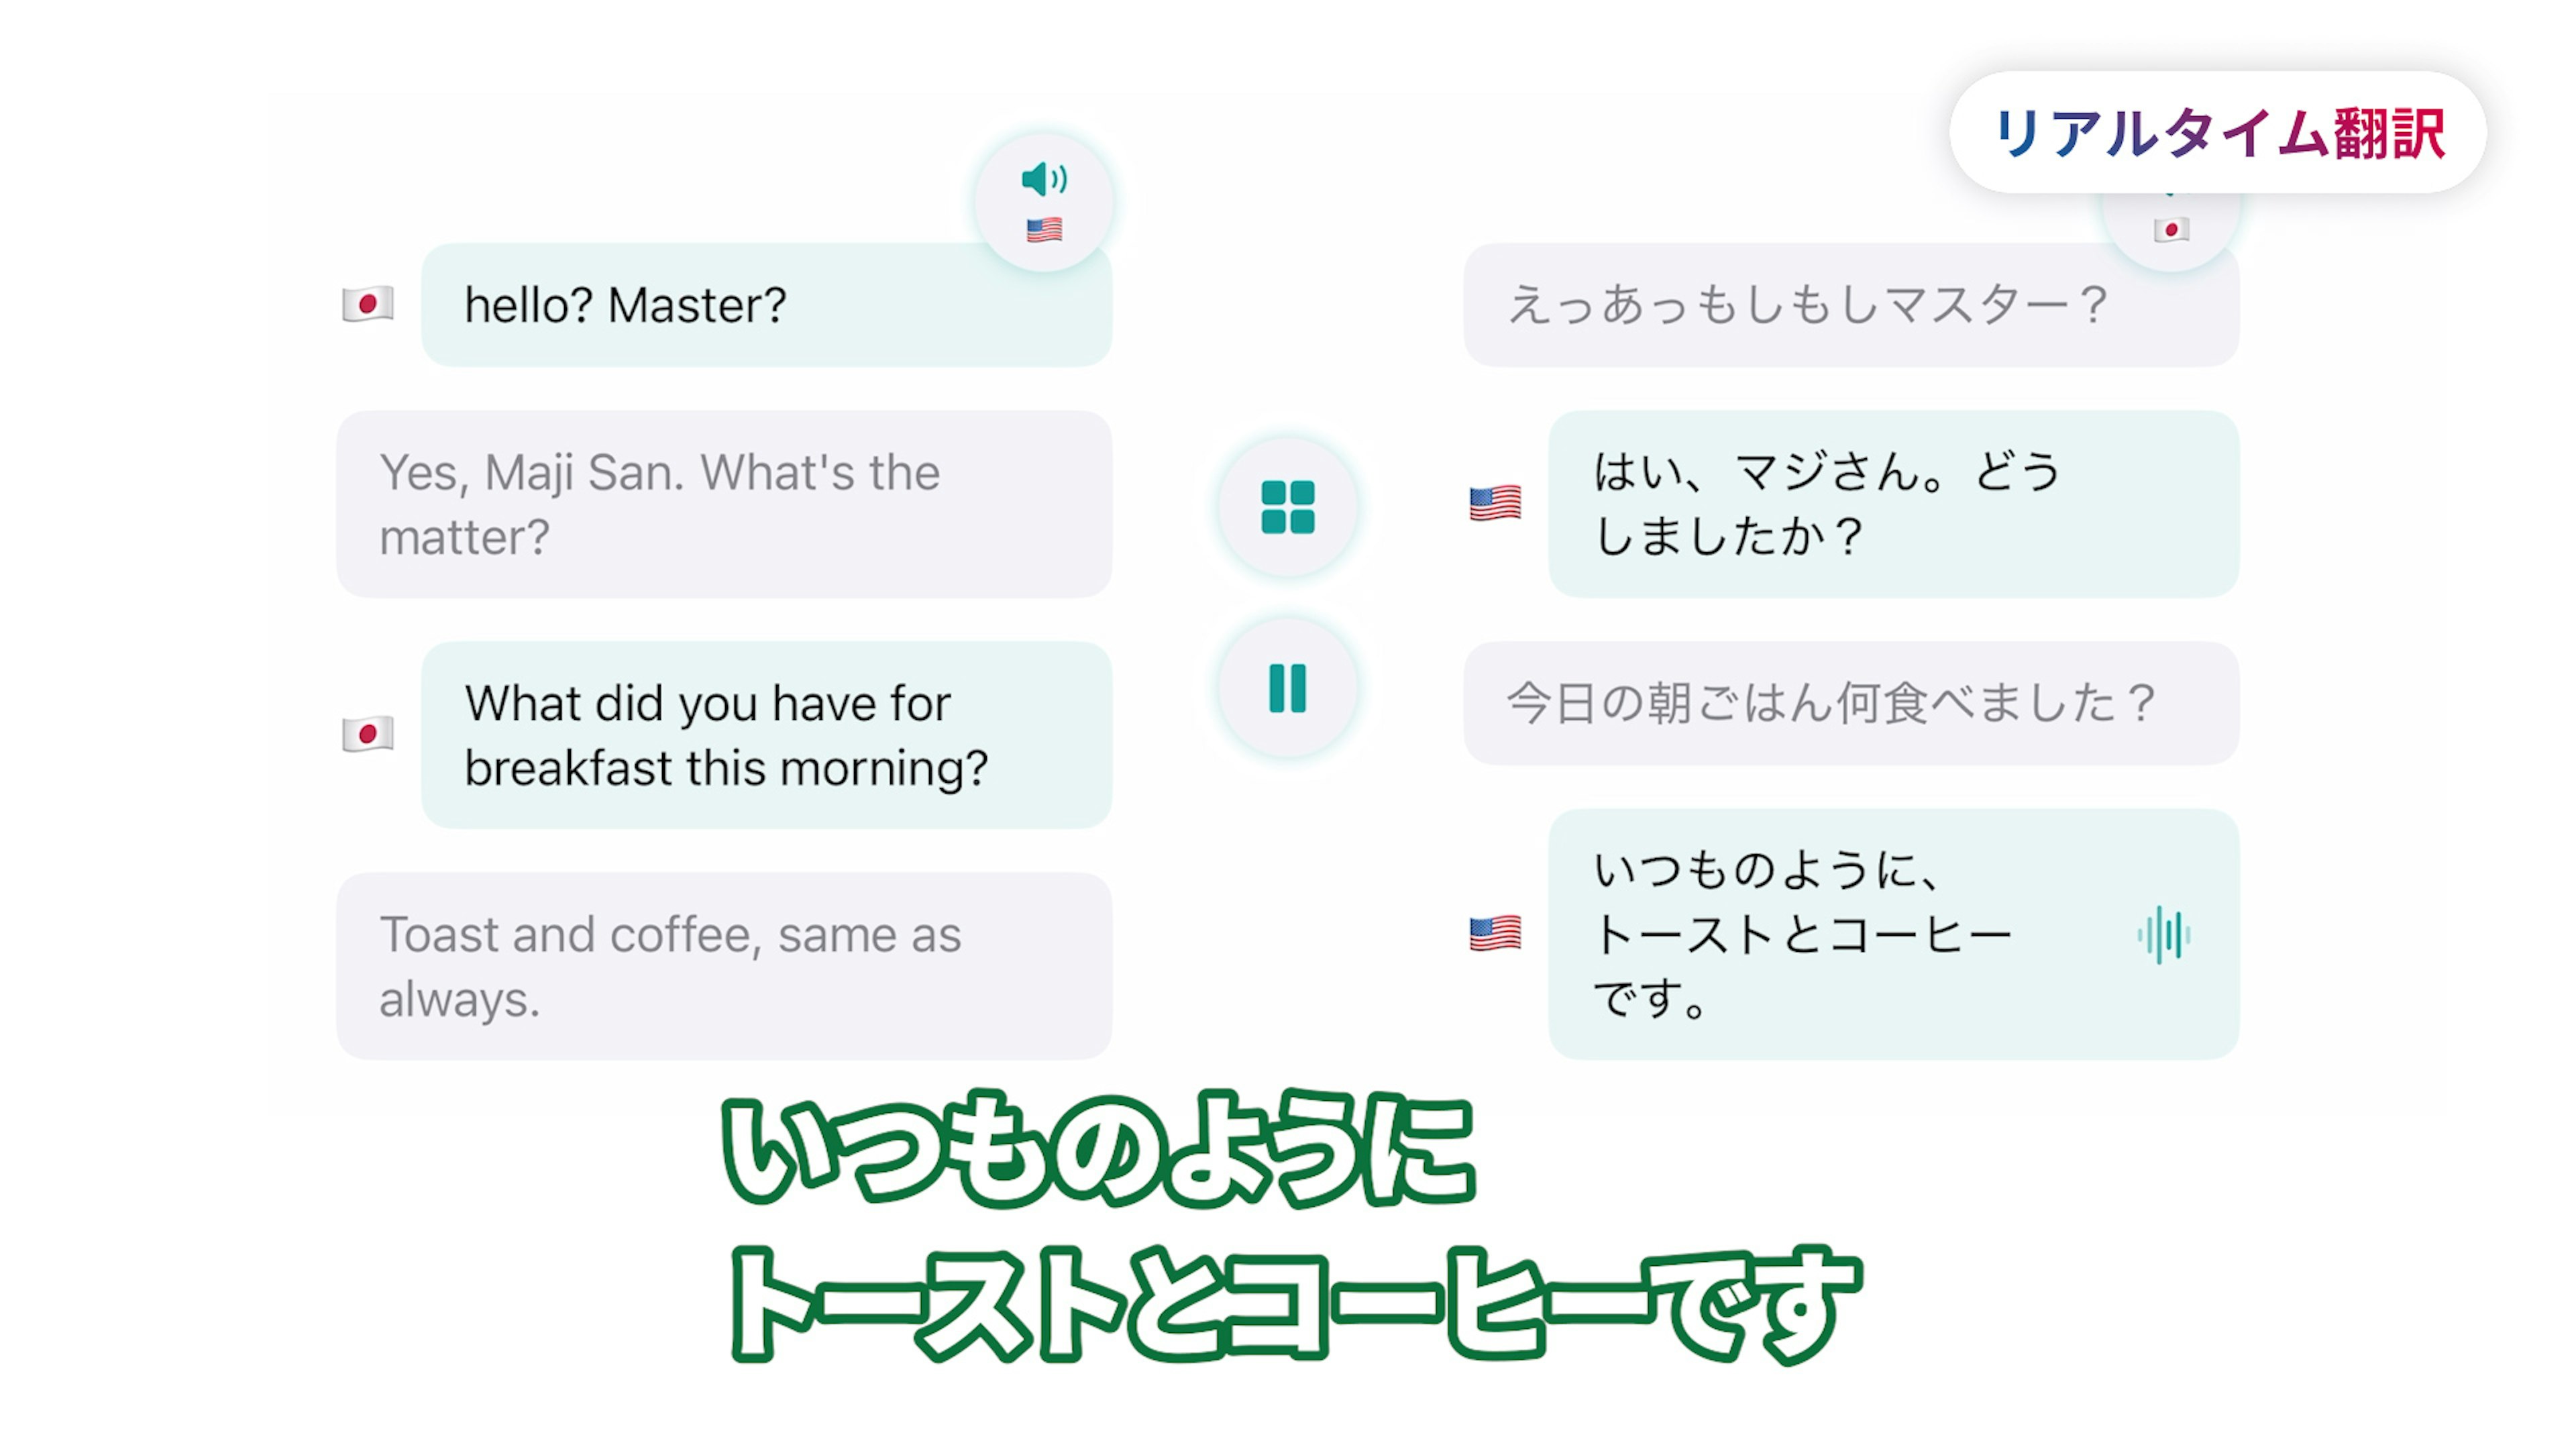Screen dimensions: 2576x1449
Task: Click Japan flag beside 'hello? Master?'
Action: pos(368,304)
